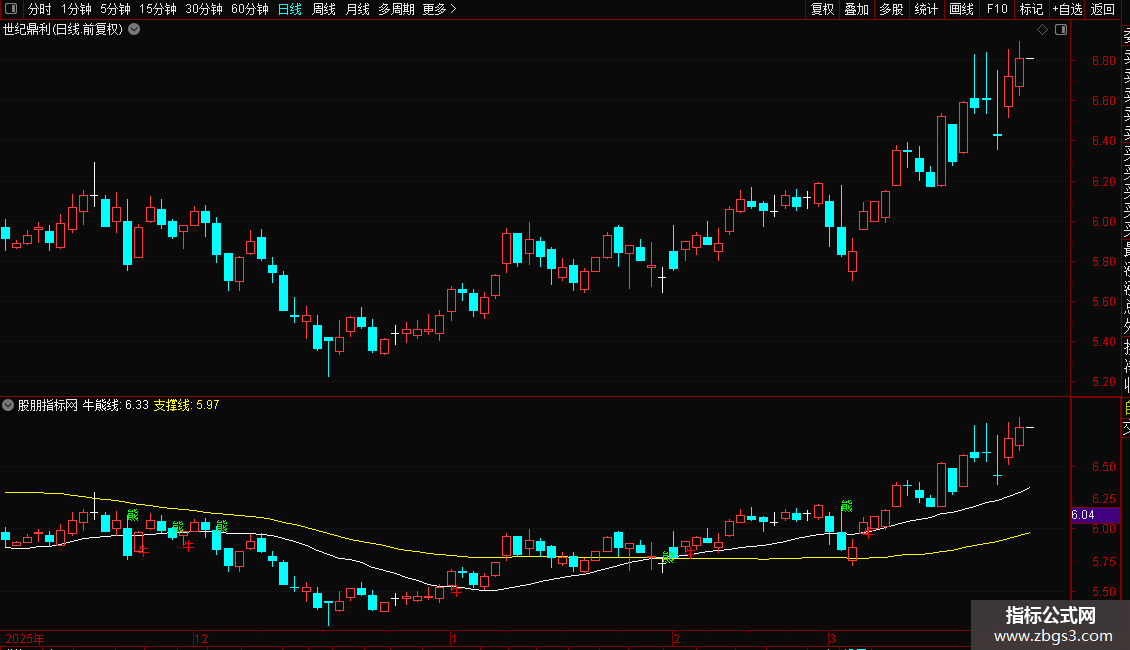Toggle the left sidebar panel icon
This screenshot has width=1130, height=650.
11,9
